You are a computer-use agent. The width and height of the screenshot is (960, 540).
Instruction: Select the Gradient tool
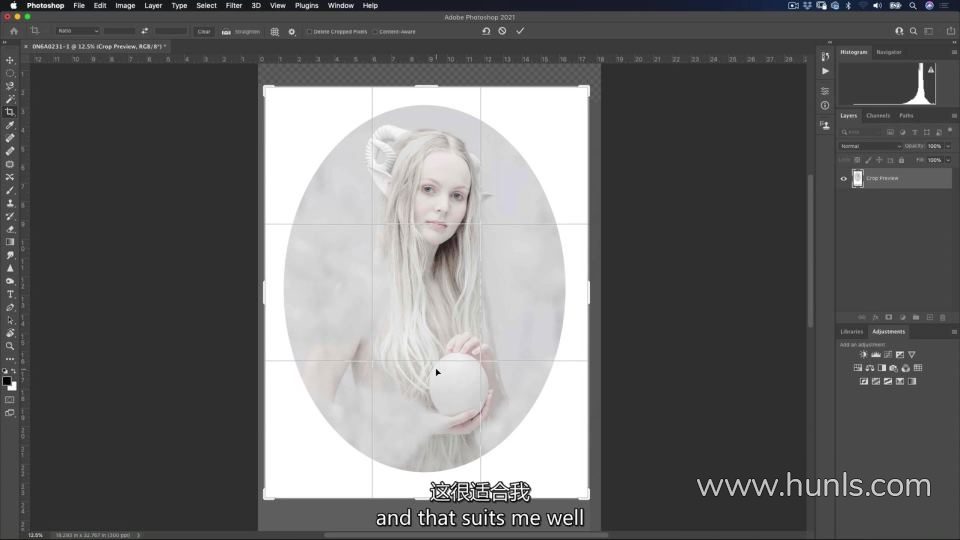pyautogui.click(x=10, y=242)
